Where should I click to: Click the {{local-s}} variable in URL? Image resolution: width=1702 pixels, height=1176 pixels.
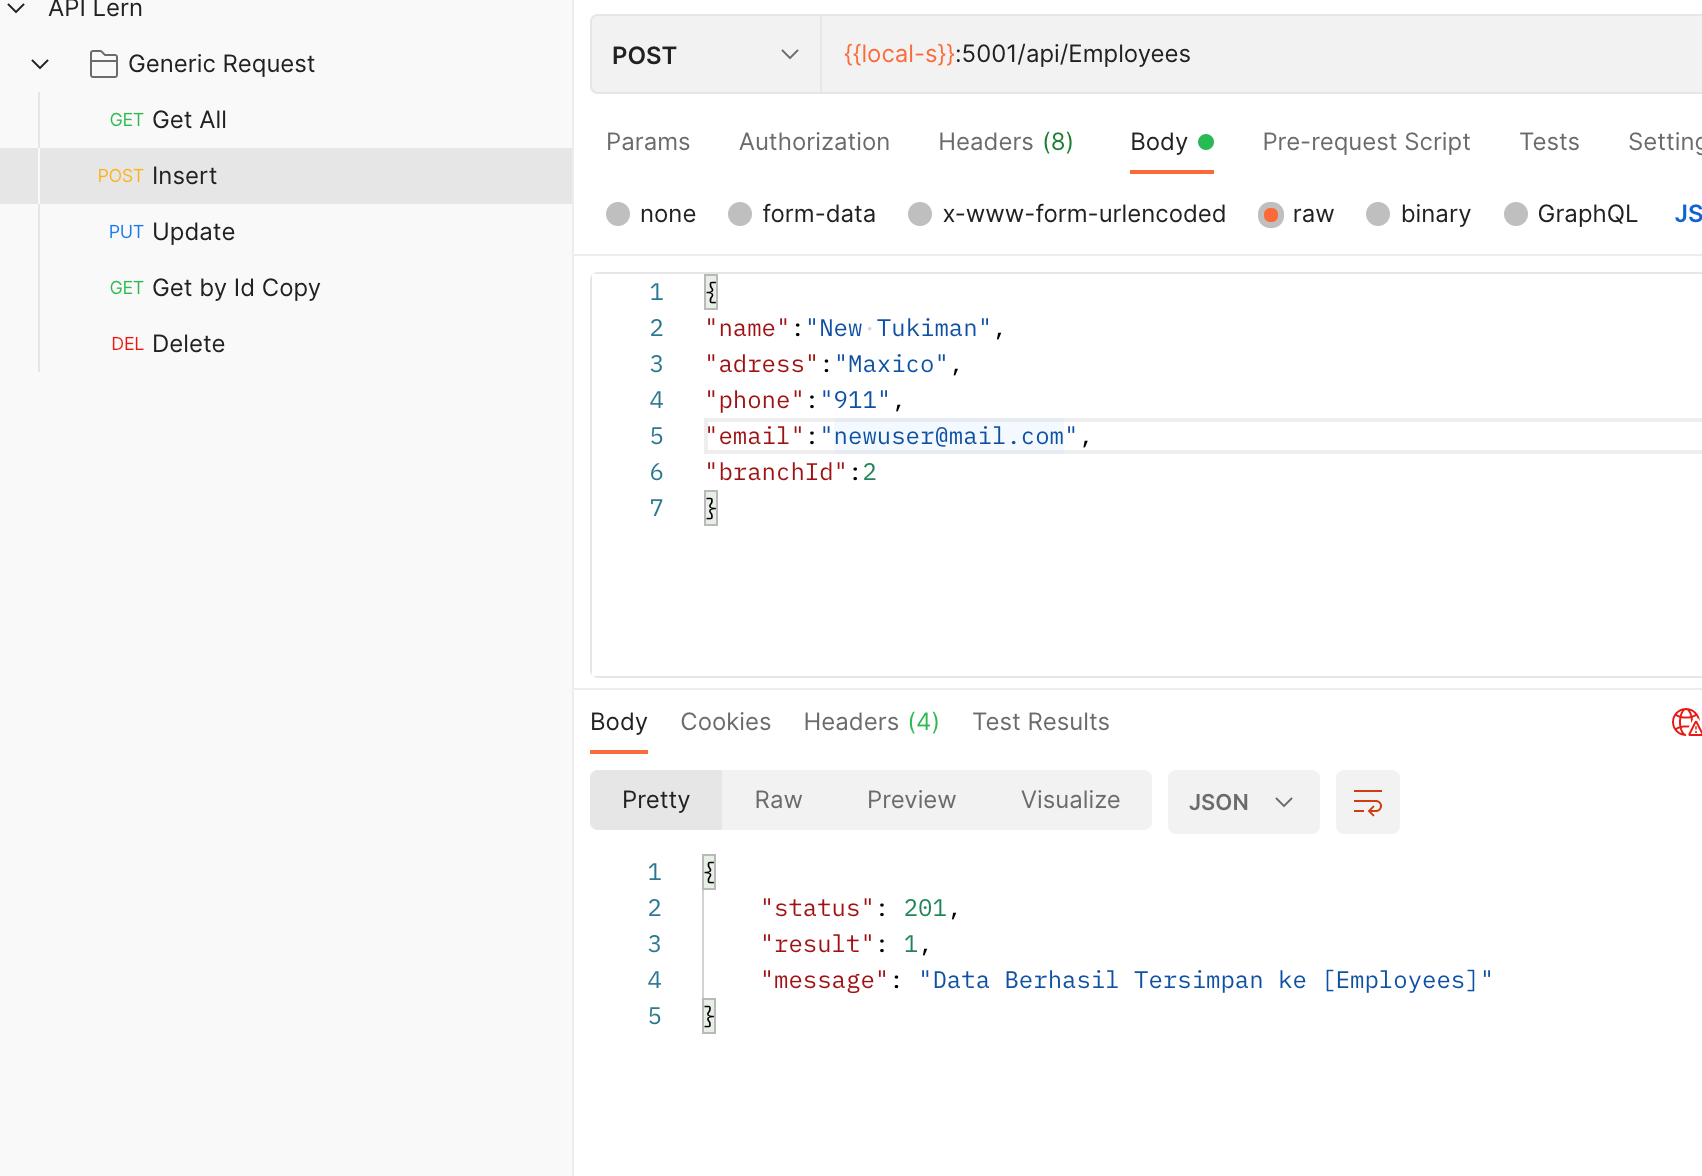click(x=899, y=54)
